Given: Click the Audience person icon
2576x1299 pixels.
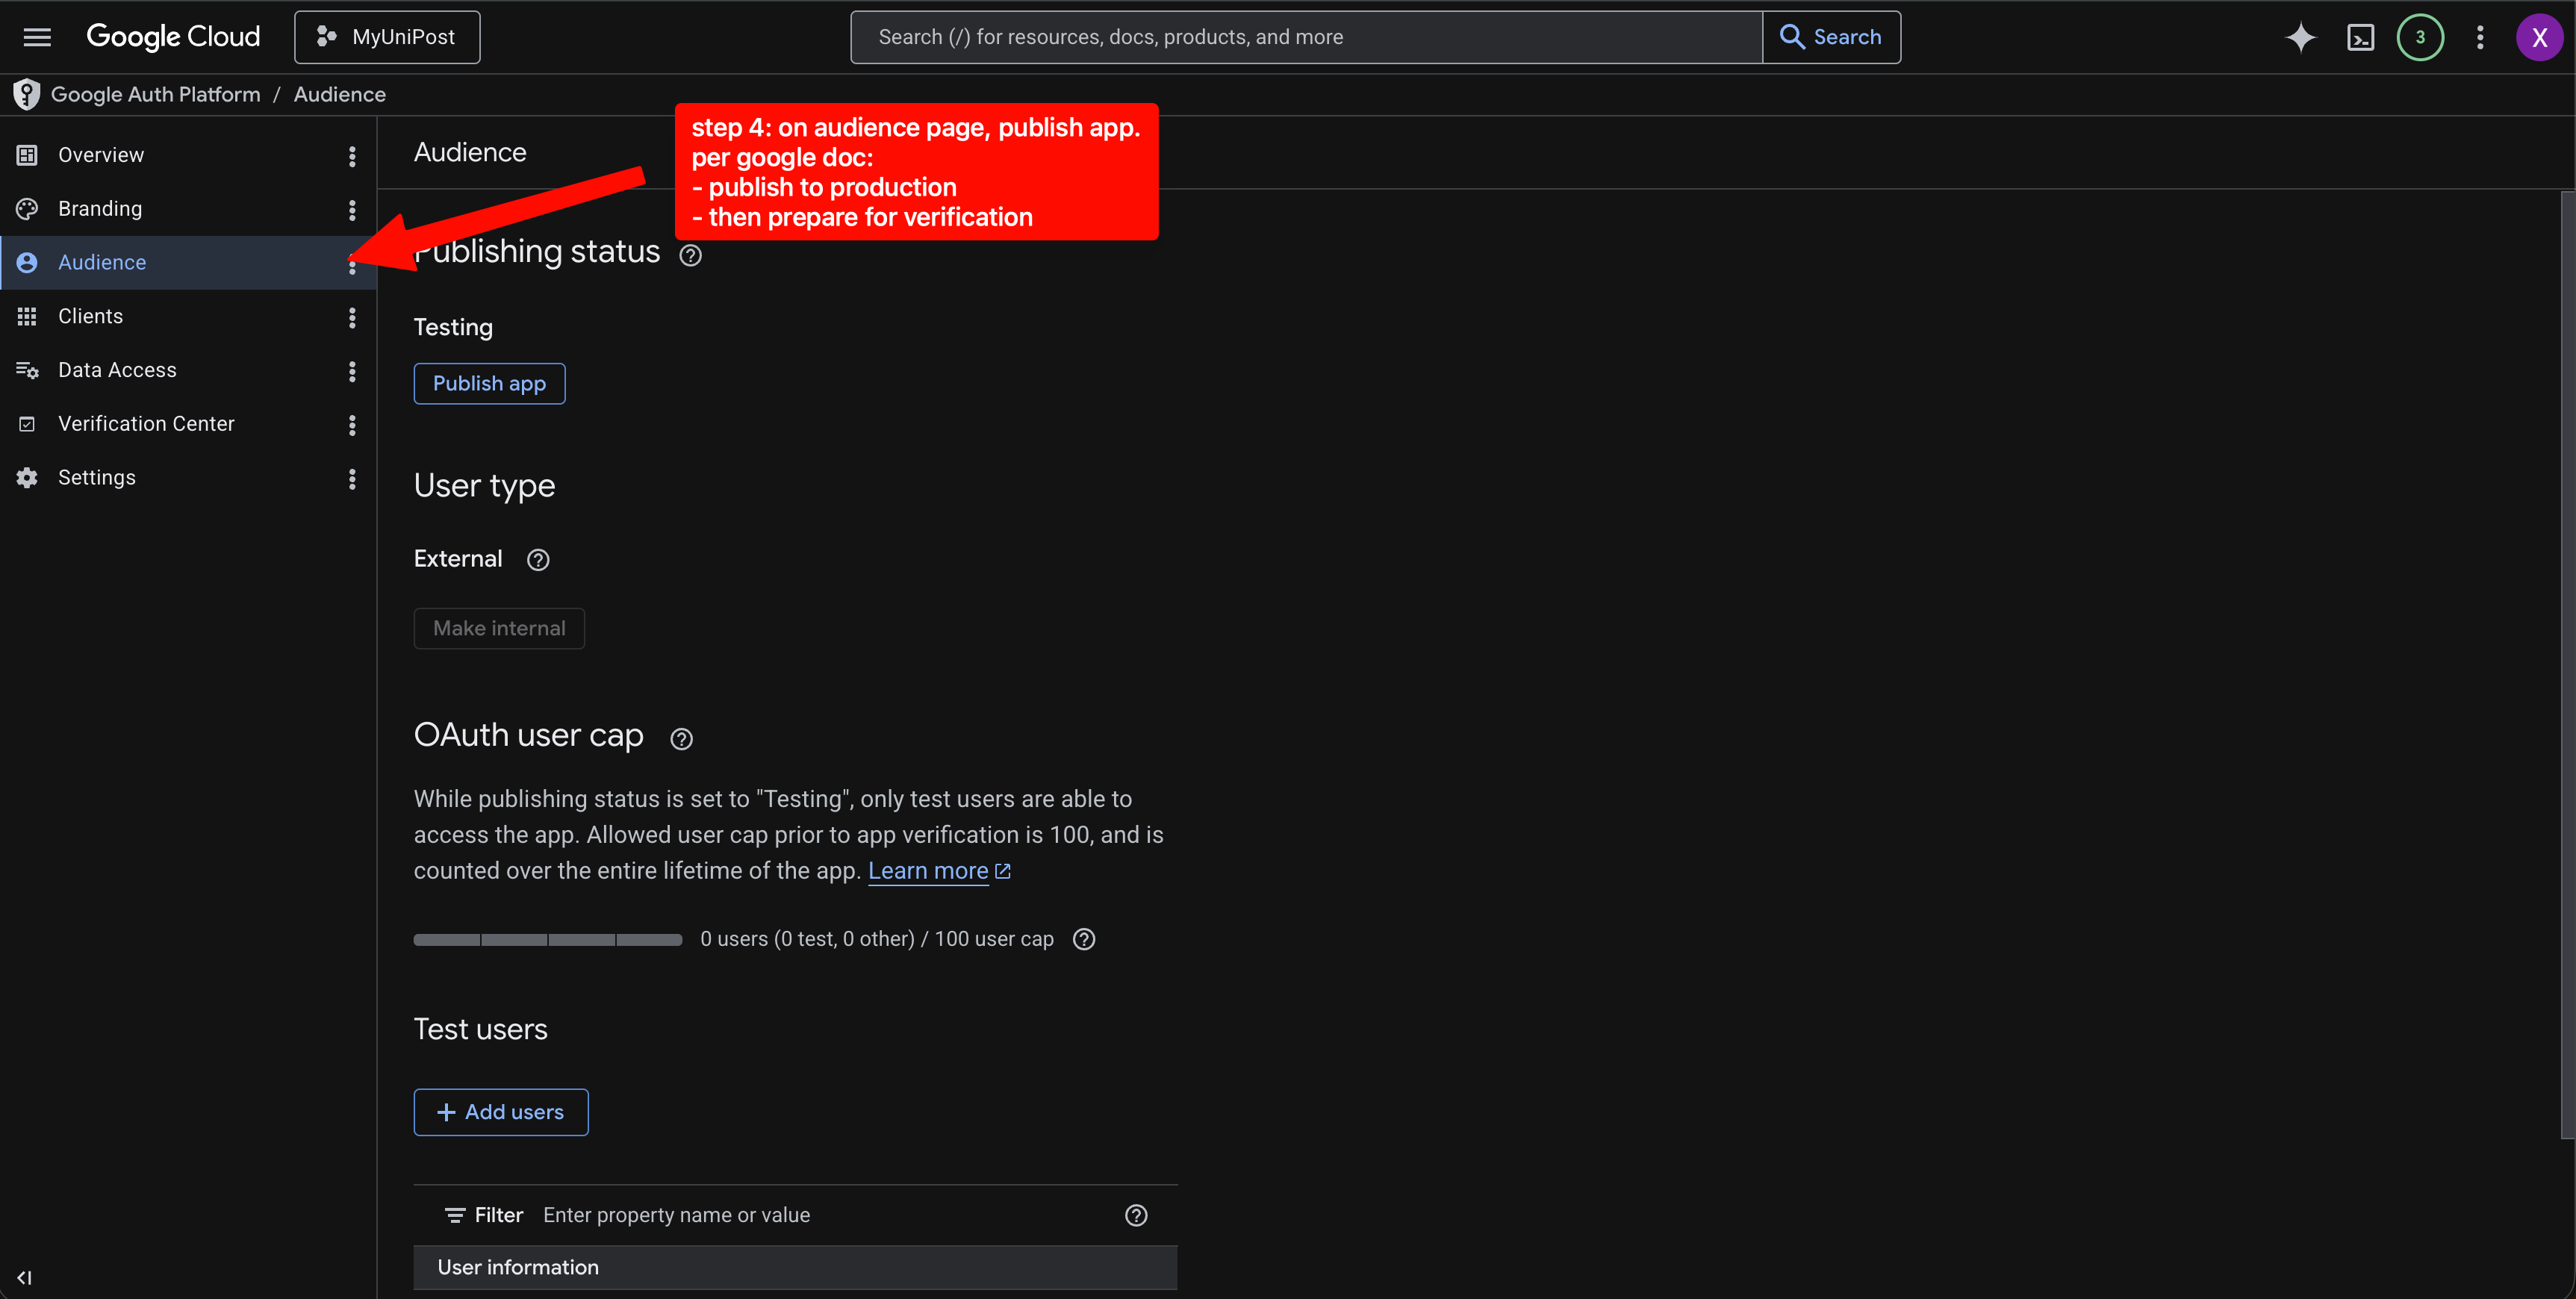Looking at the screenshot, I should [27, 262].
